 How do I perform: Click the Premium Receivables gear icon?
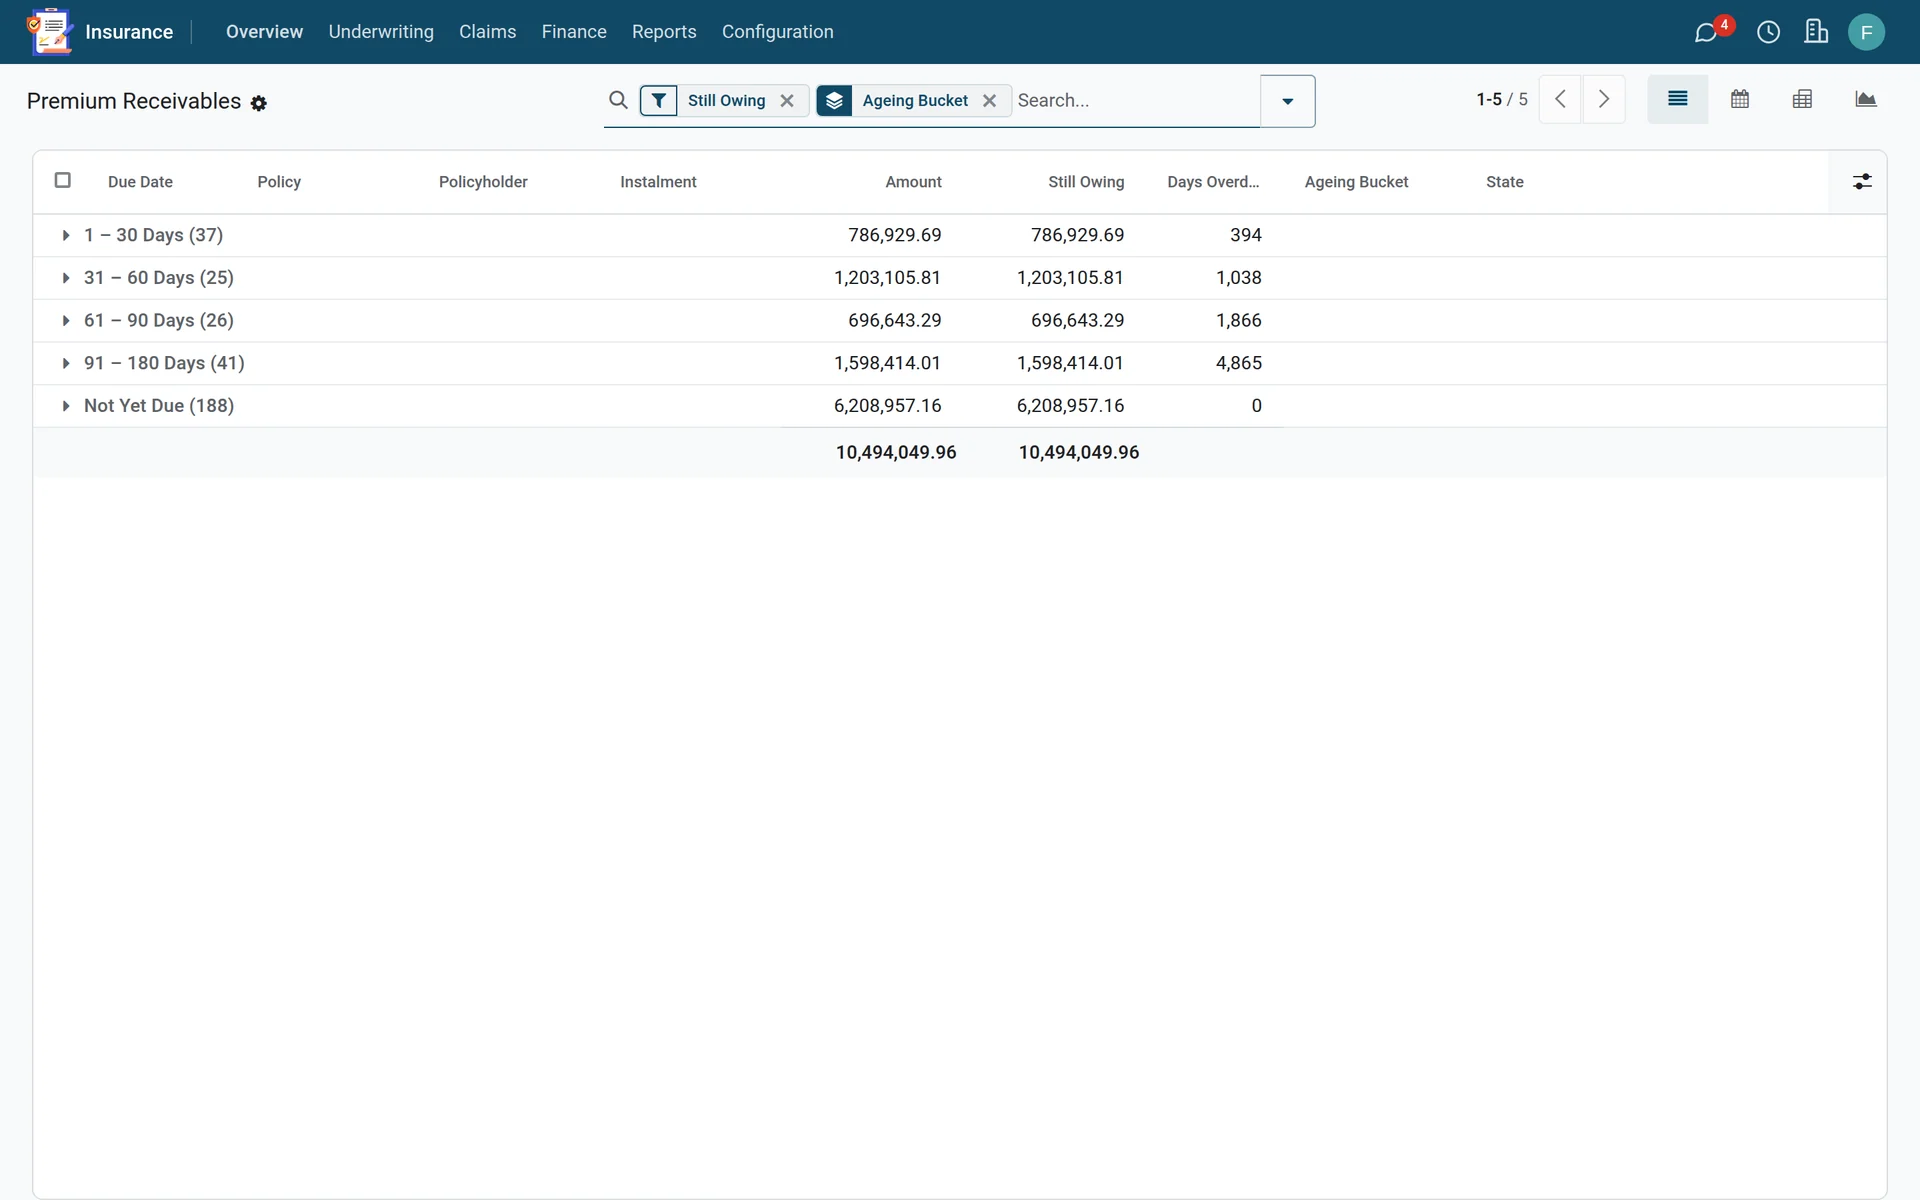click(259, 103)
